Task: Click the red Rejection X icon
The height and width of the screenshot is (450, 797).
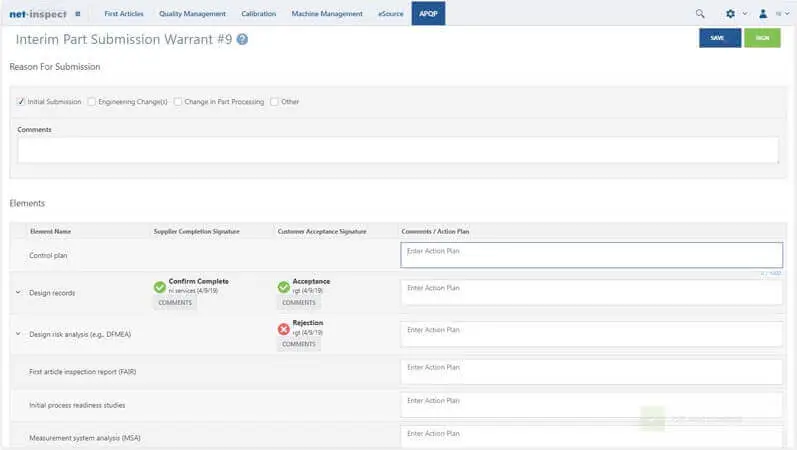Action: pos(284,328)
